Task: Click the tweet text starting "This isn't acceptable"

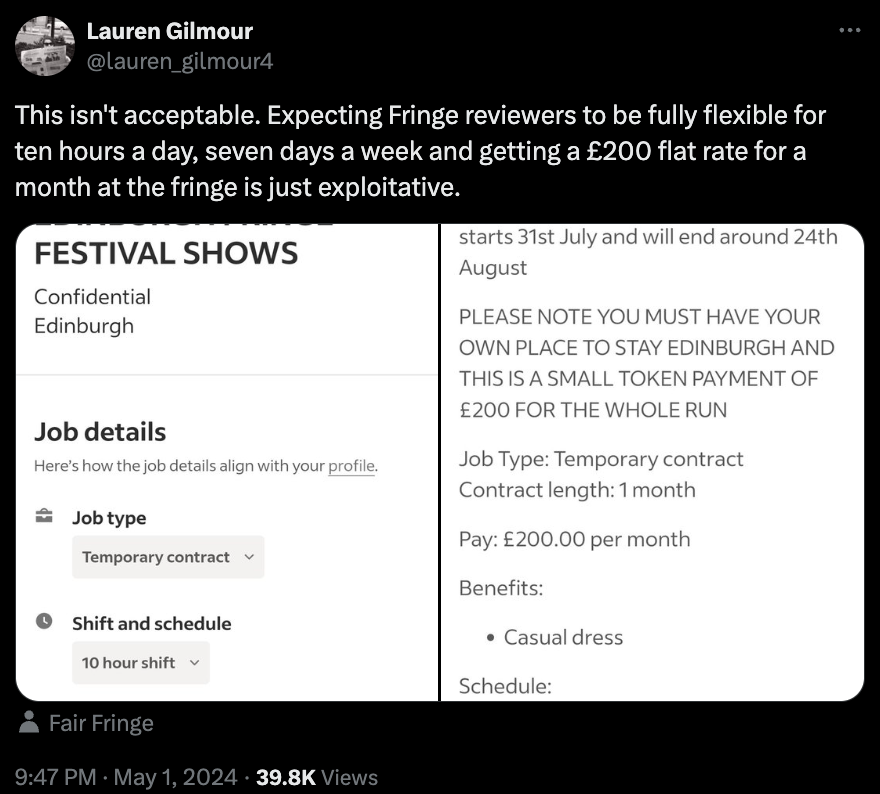Action: (420, 150)
